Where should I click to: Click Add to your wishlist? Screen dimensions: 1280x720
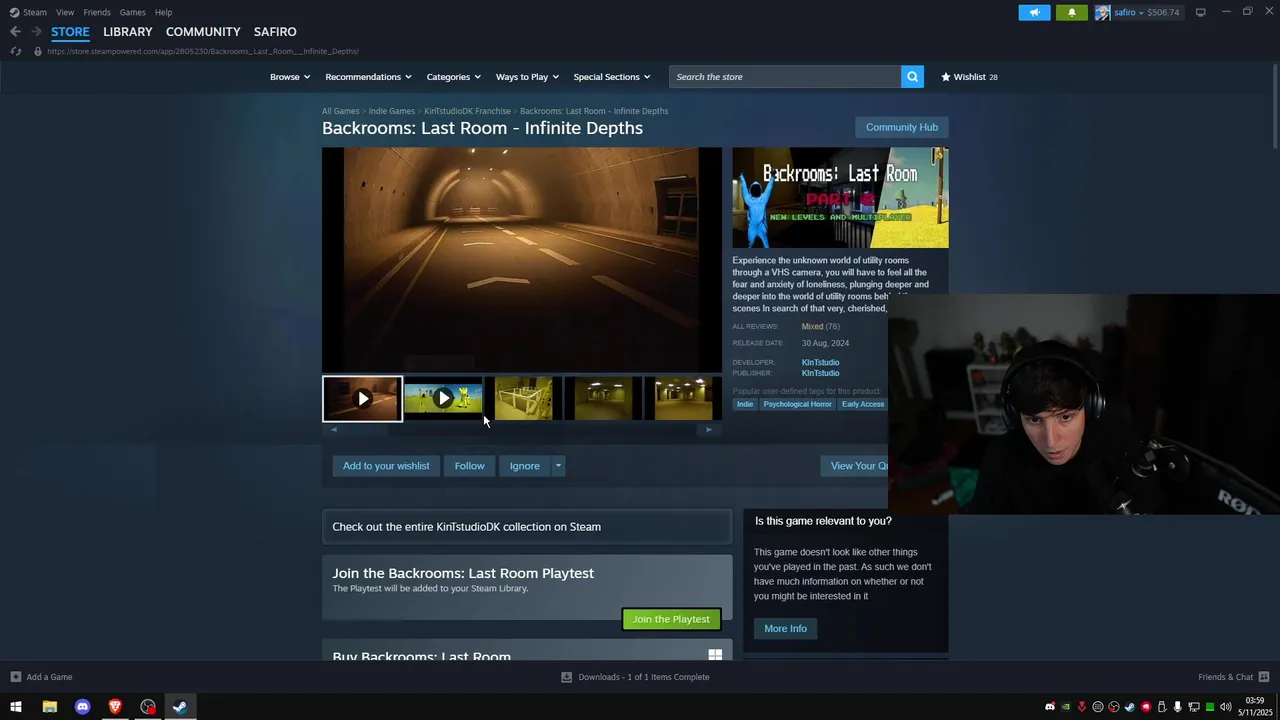click(386, 466)
